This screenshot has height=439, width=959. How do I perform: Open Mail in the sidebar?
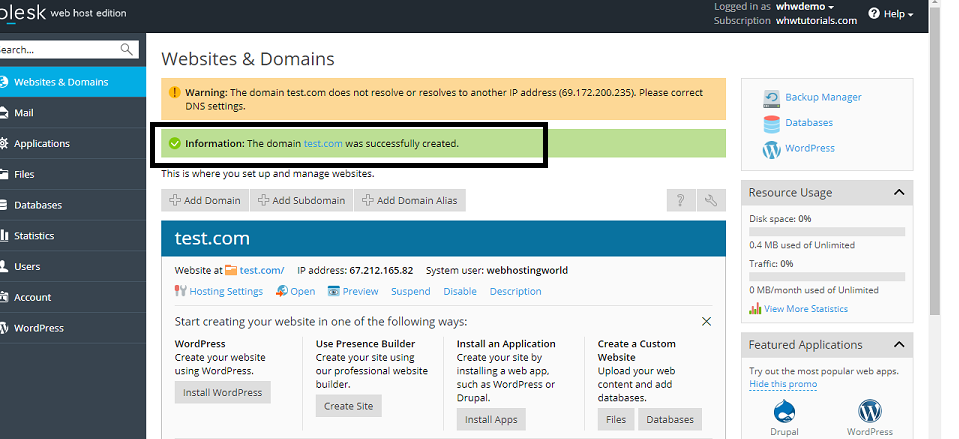click(24, 113)
